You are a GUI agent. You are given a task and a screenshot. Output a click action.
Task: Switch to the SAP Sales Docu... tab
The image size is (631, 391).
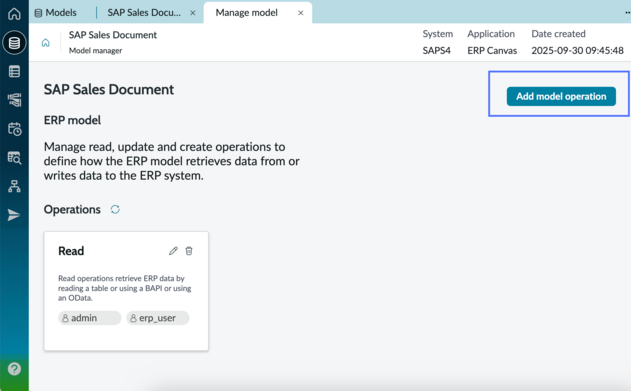coord(144,13)
